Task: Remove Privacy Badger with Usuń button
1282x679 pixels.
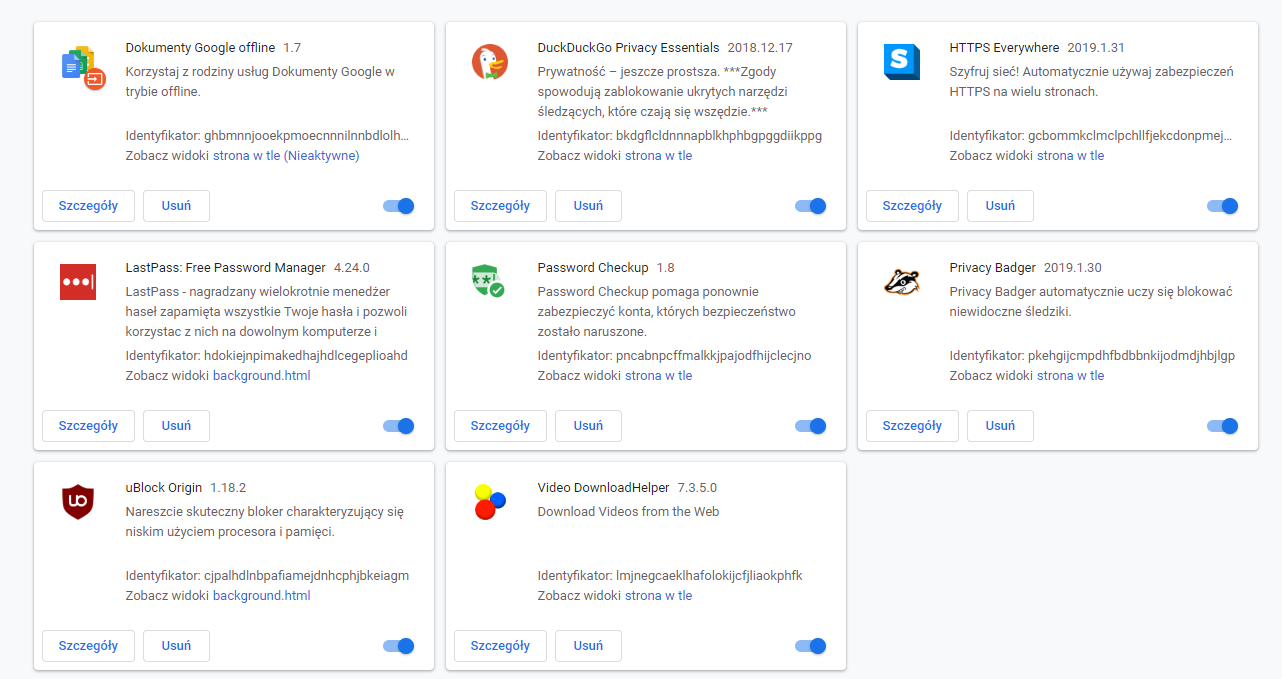Action: [x=1000, y=426]
